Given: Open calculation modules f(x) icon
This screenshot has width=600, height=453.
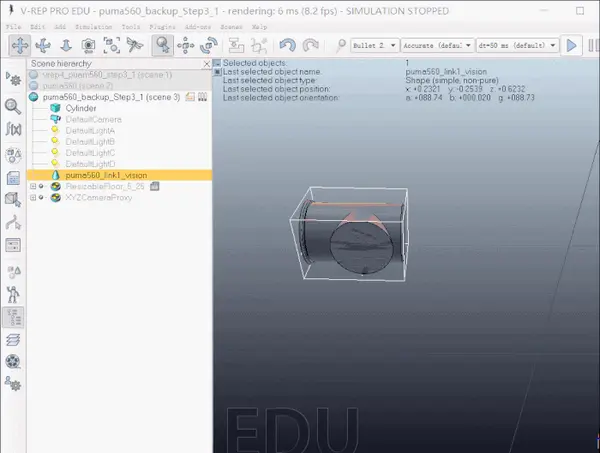Looking at the screenshot, I should [x=13, y=129].
